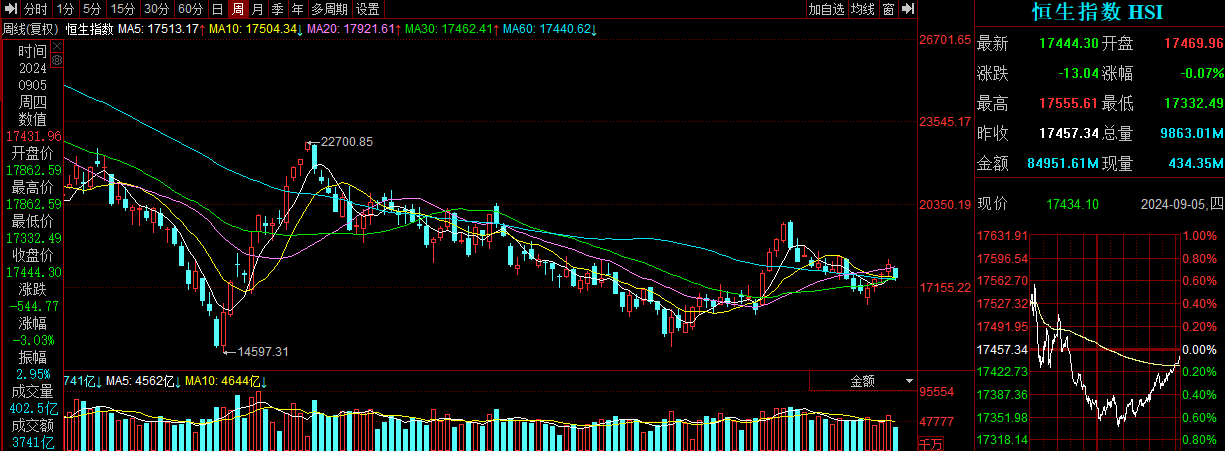Toggle the 均线 moving average button
1225x451 pixels.
863,9
